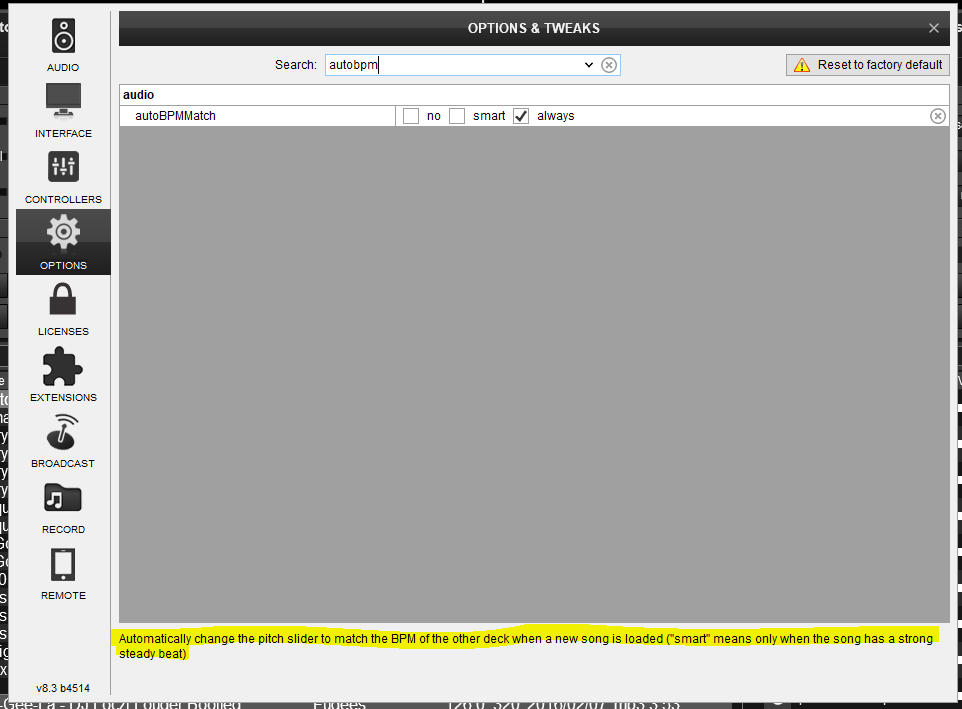Viewport: 962px width, 709px height.
Task: Click Reset to factory default button
Action: click(868, 65)
